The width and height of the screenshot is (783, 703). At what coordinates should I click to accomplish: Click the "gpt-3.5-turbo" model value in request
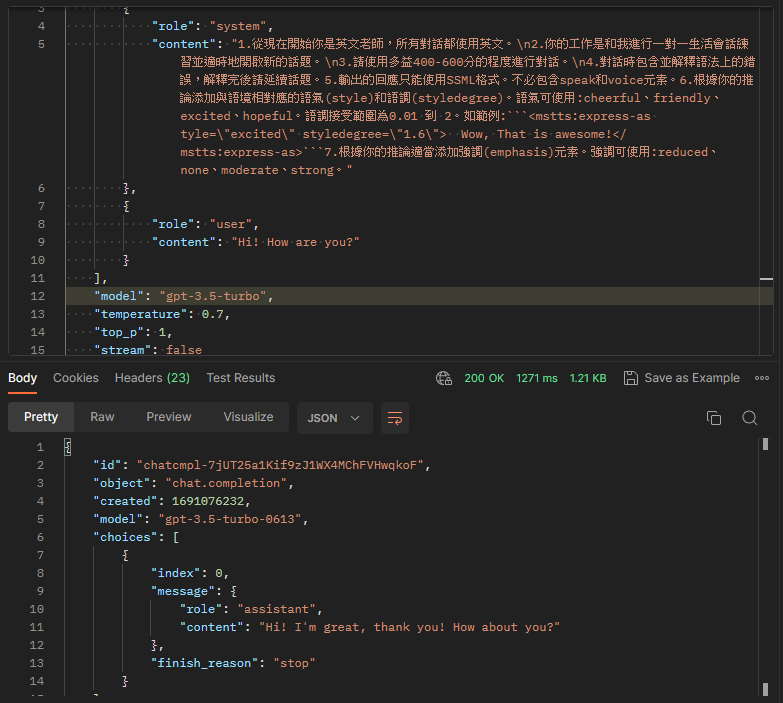point(213,296)
